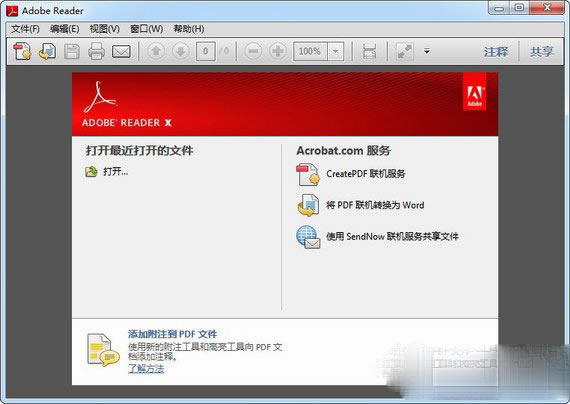Click the 了解方法 learn how link
Screen dimensions: 570x404
[x=146, y=368]
